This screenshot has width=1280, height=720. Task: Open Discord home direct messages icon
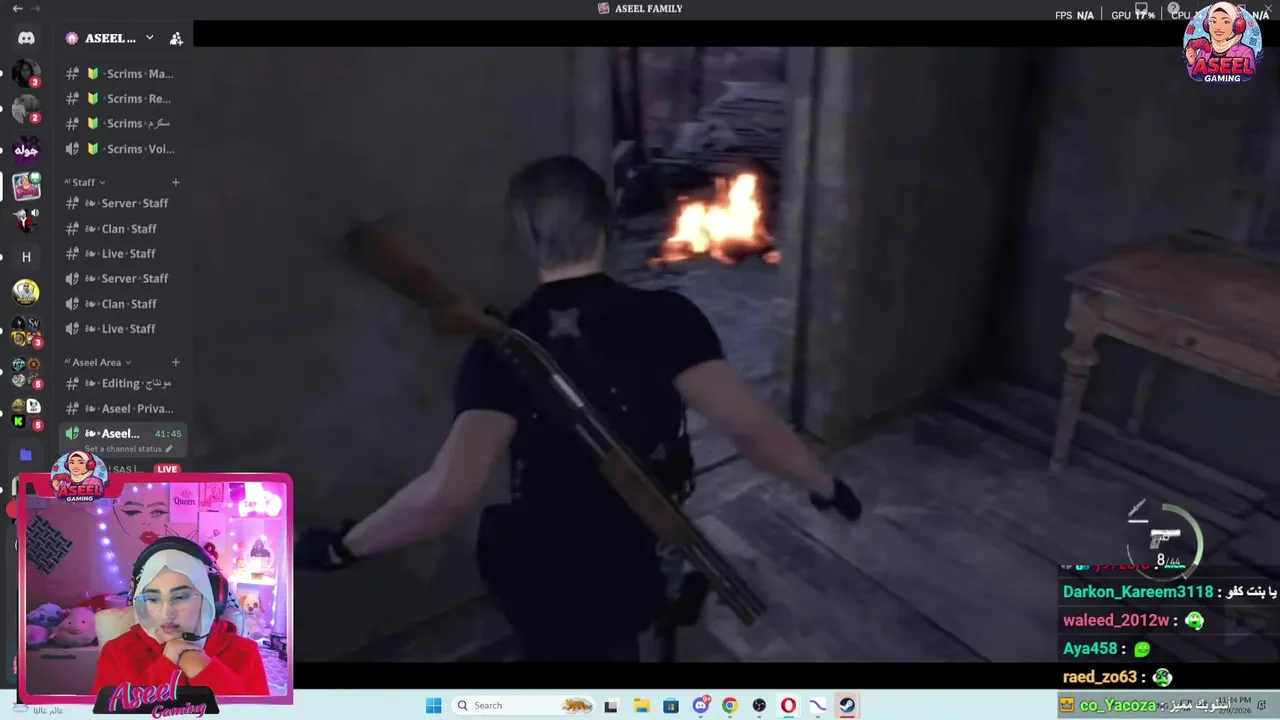(26, 38)
